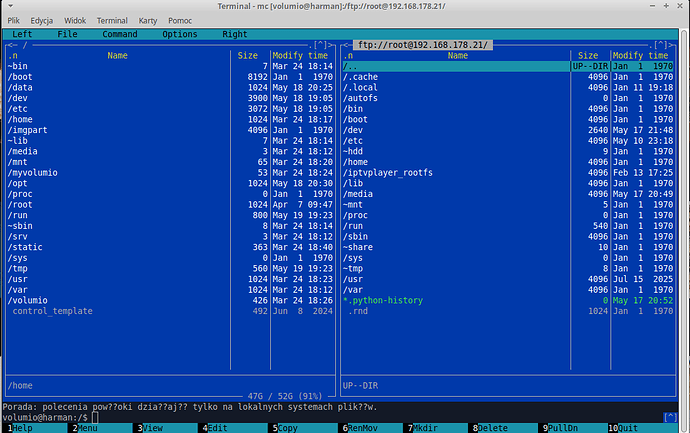Open the Terminal menu

coord(112,21)
